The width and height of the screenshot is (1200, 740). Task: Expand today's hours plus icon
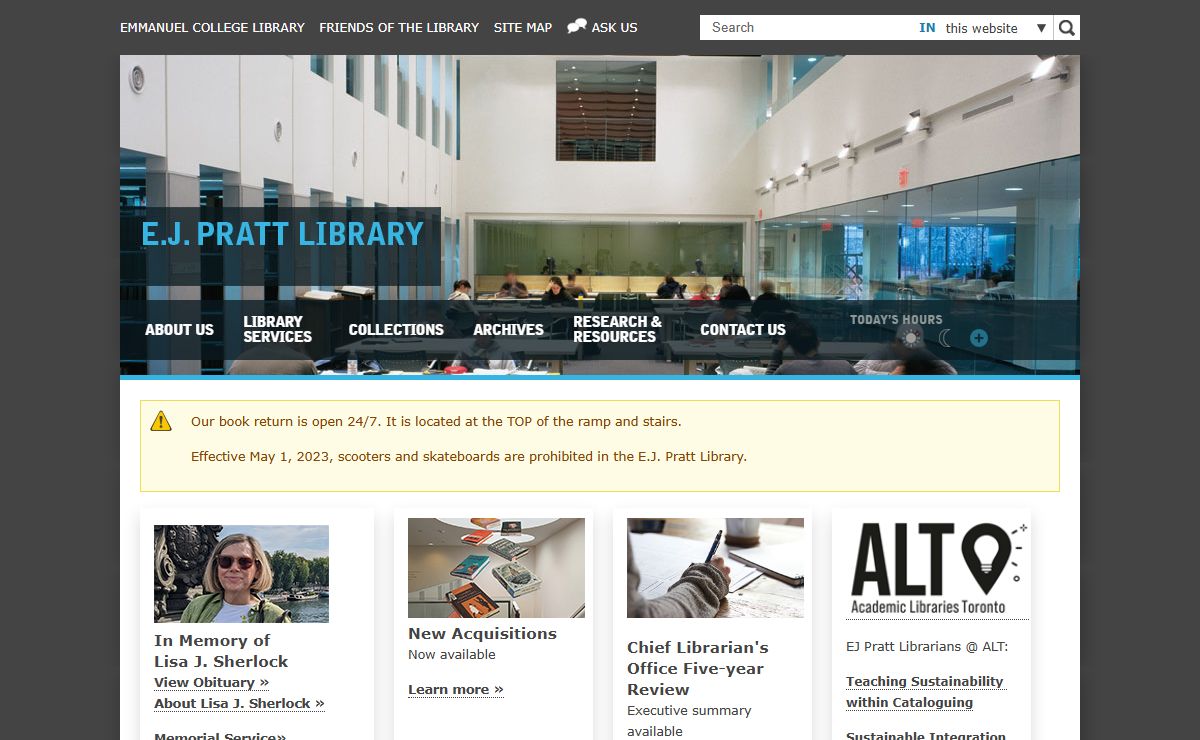(x=979, y=338)
